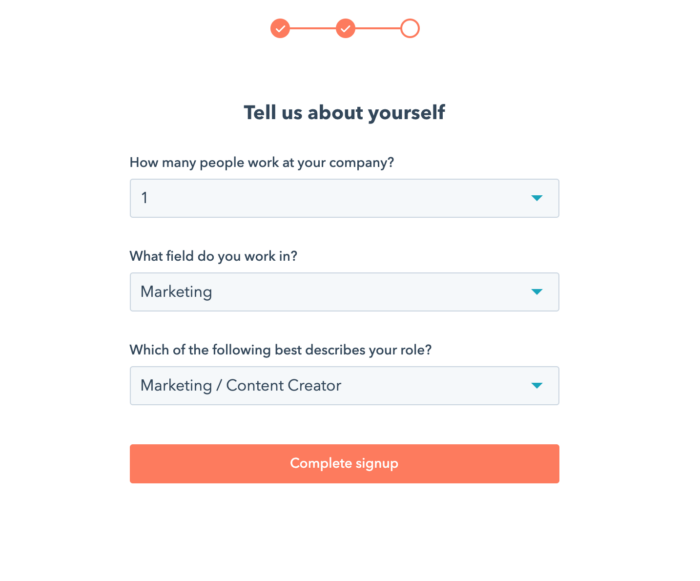The height and width of the screenshot is (581, 700).
Task: Expand the work field dropdown arrow
Action: [537, 292]
